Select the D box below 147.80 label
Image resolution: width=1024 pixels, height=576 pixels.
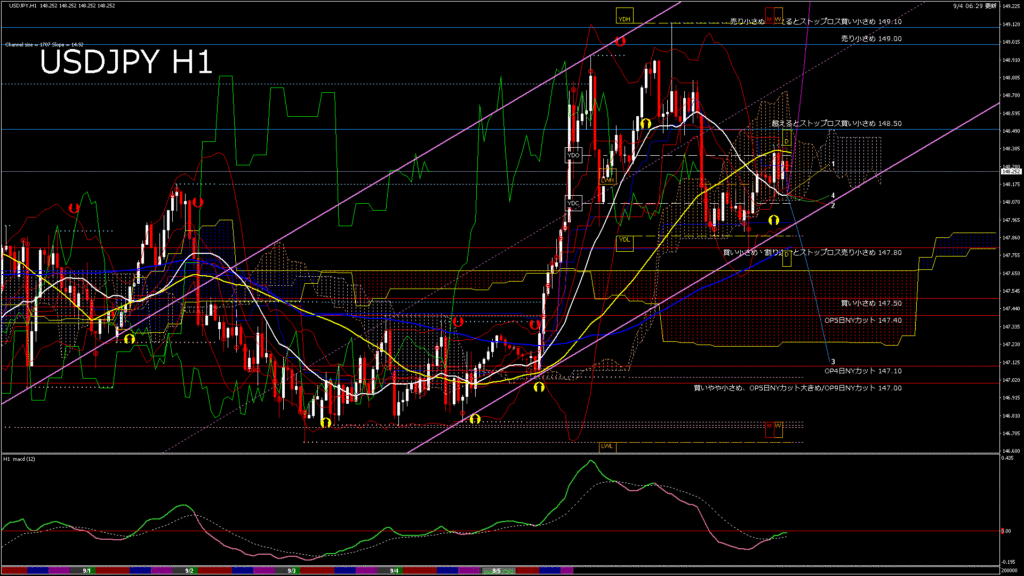tap(787, 261)
